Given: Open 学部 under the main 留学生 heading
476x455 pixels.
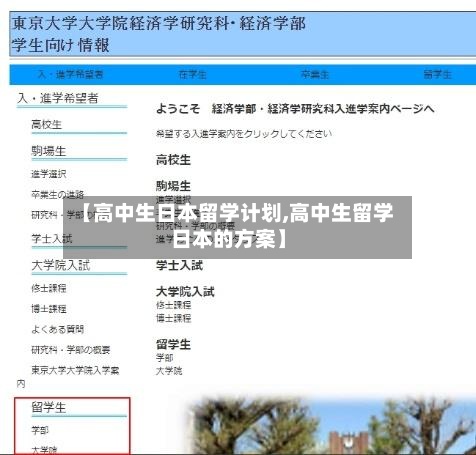Looking at the screenshot, I should [165, 358].
